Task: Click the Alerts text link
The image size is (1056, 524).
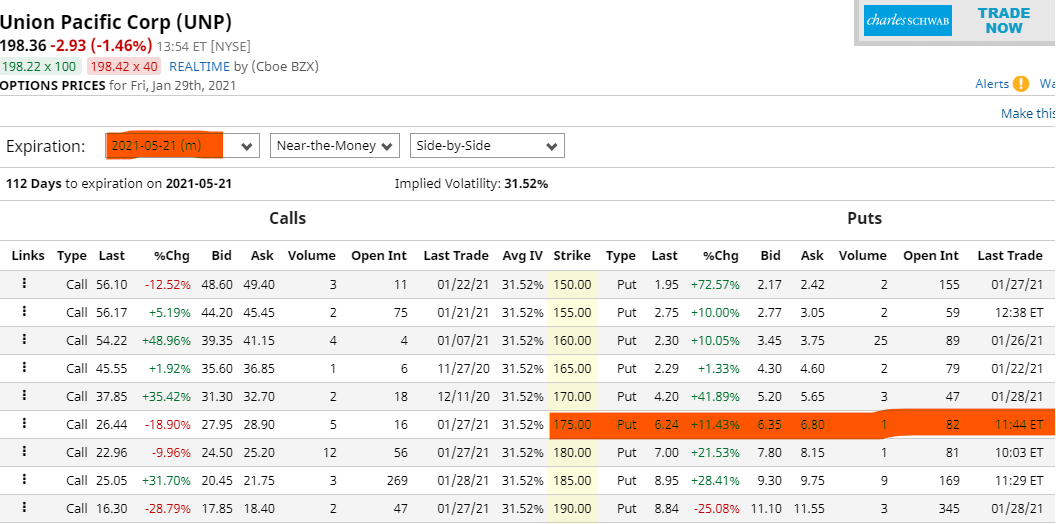Action: tap(991, 84)
